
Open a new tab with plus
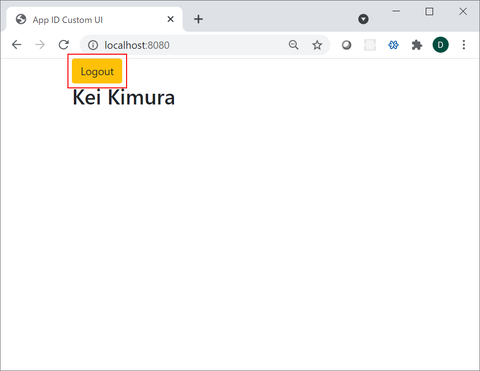(x=198, y=19)
